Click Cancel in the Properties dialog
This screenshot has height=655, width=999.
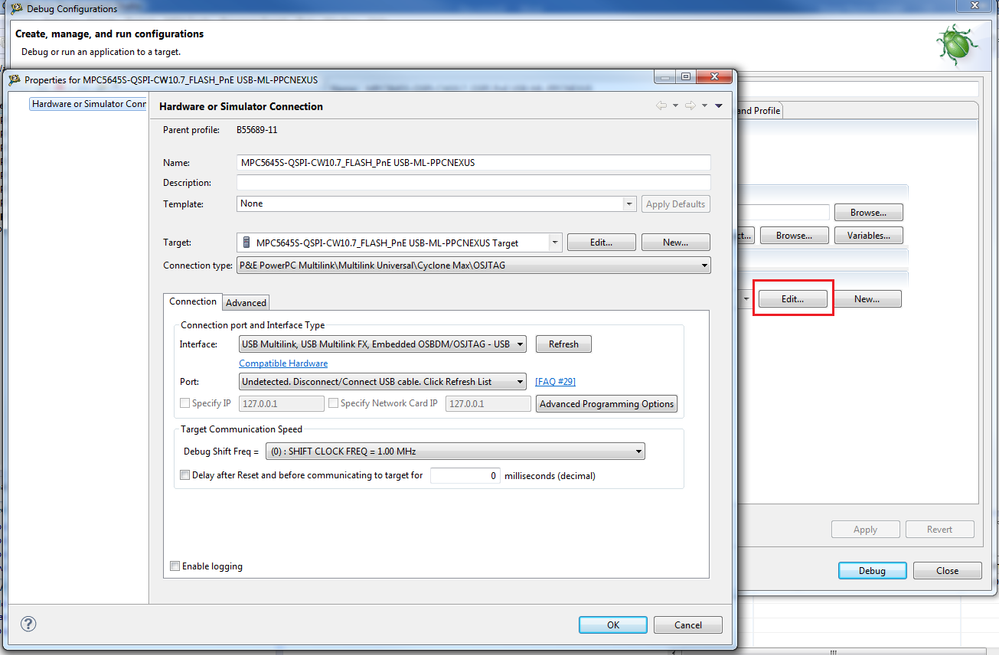pos(688,625)
